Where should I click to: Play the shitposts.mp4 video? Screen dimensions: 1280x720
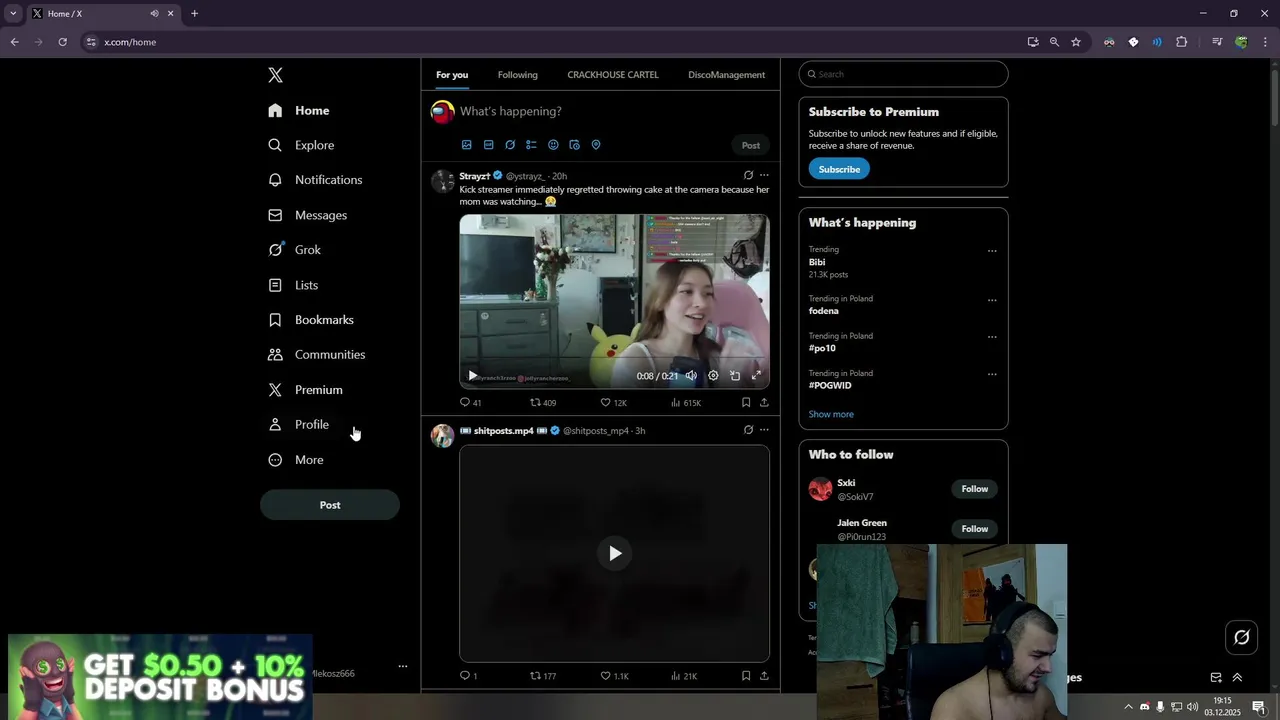tap(615, 553)
